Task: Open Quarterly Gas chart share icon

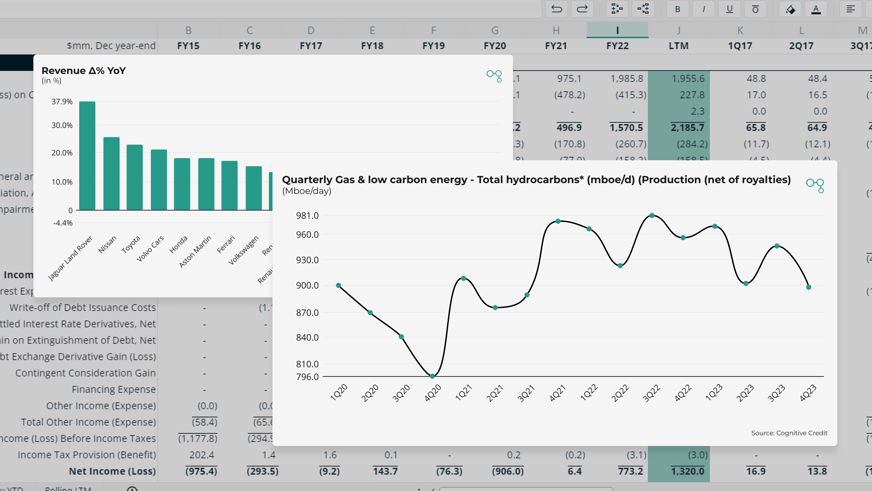Action: (815, 185)
